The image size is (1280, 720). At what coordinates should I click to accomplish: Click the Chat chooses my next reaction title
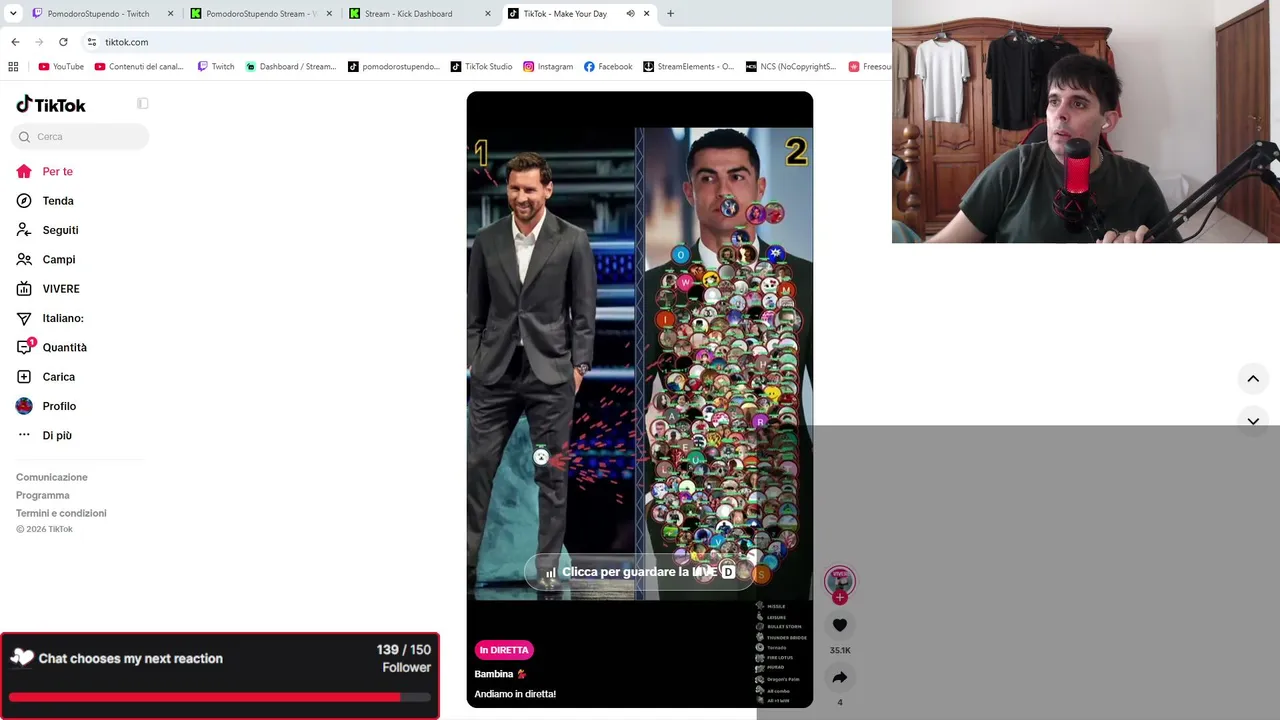130,659
